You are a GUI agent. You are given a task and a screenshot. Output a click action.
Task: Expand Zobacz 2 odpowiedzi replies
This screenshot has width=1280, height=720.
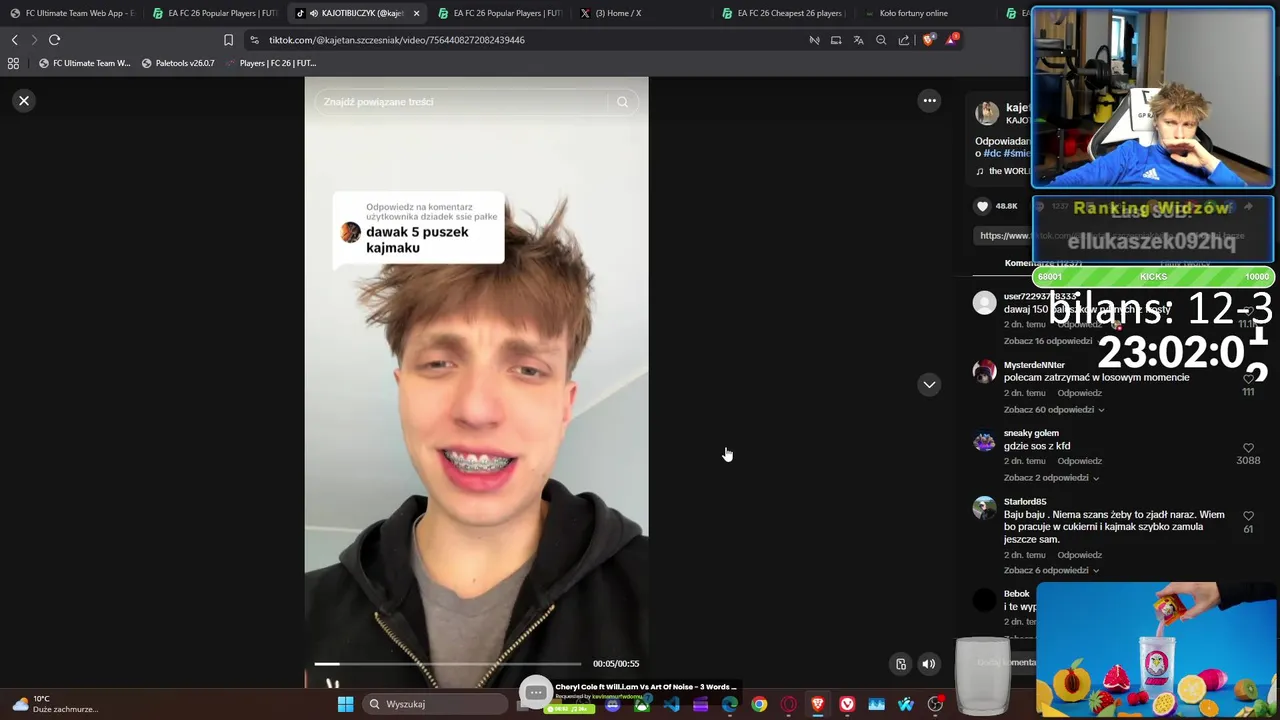tap(1051, 478)
